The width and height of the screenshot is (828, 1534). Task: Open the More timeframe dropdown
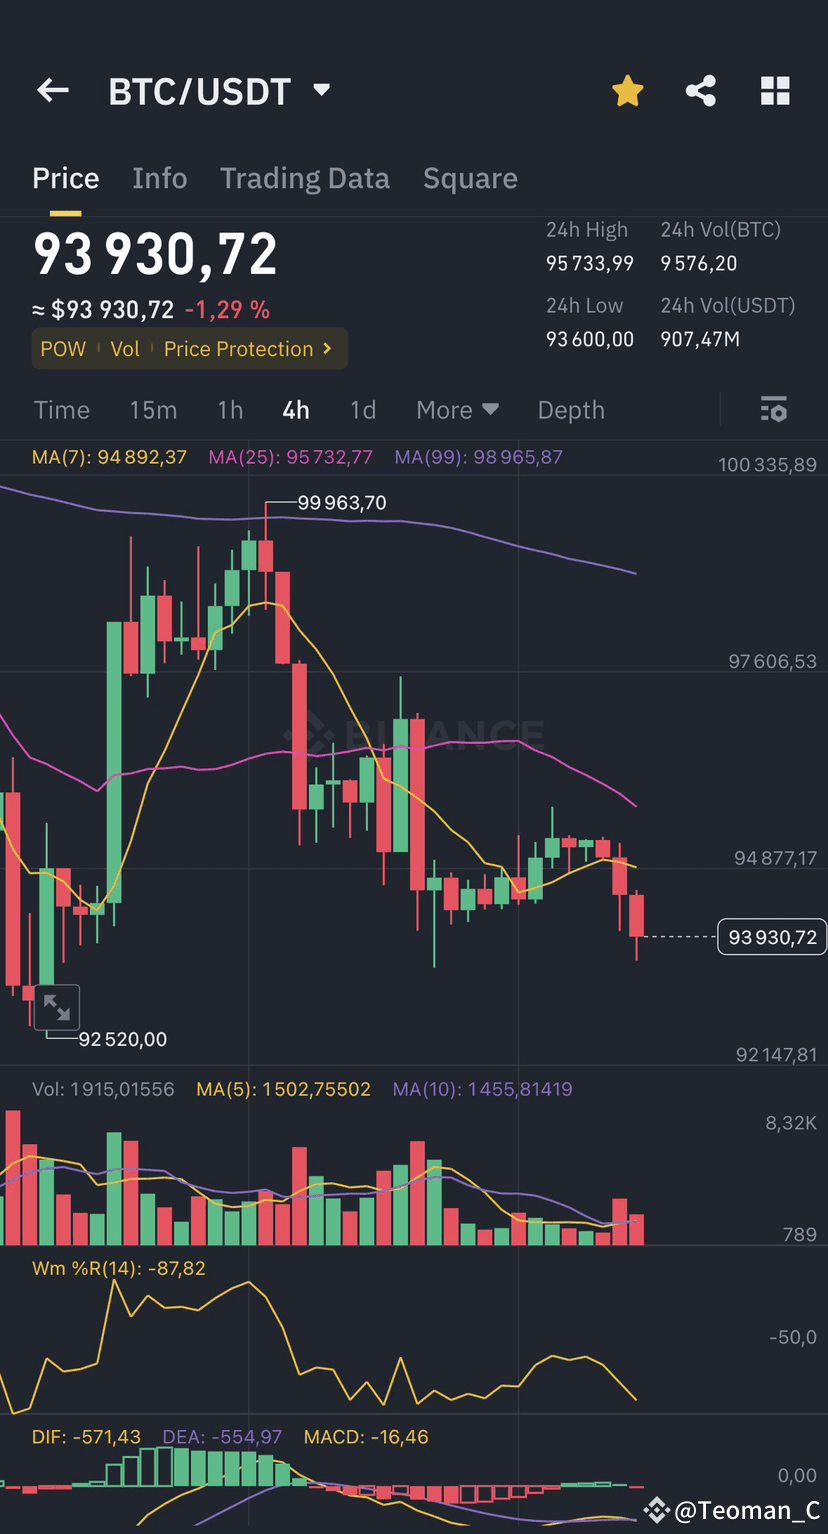coord(457,409)
